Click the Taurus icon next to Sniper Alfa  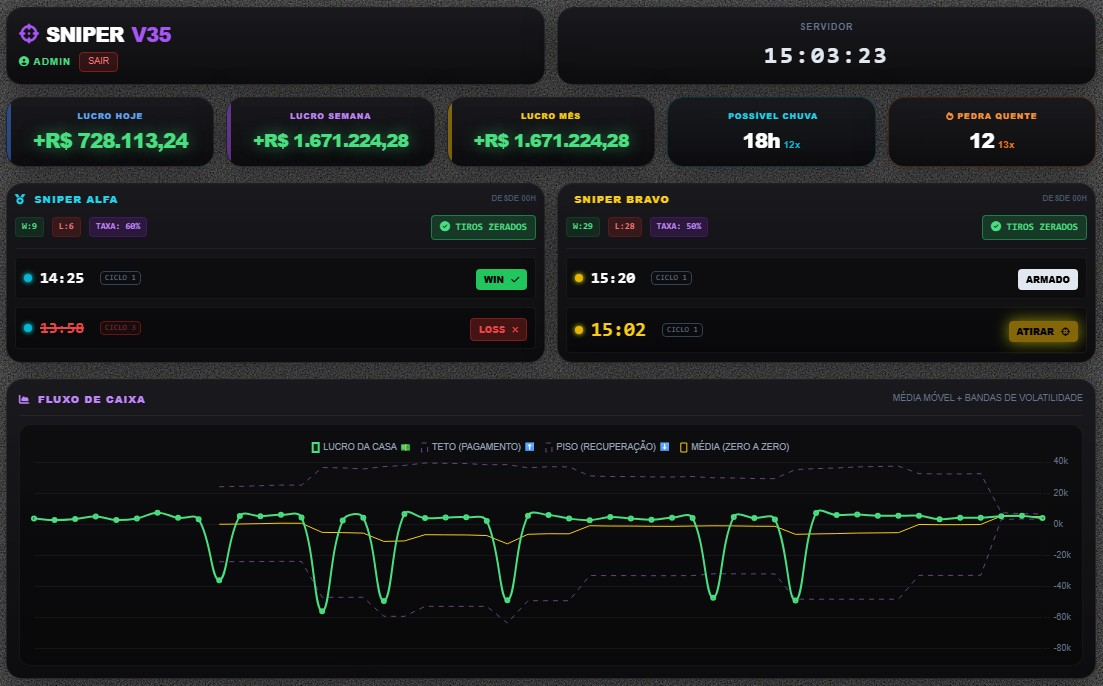coord(20,199)
